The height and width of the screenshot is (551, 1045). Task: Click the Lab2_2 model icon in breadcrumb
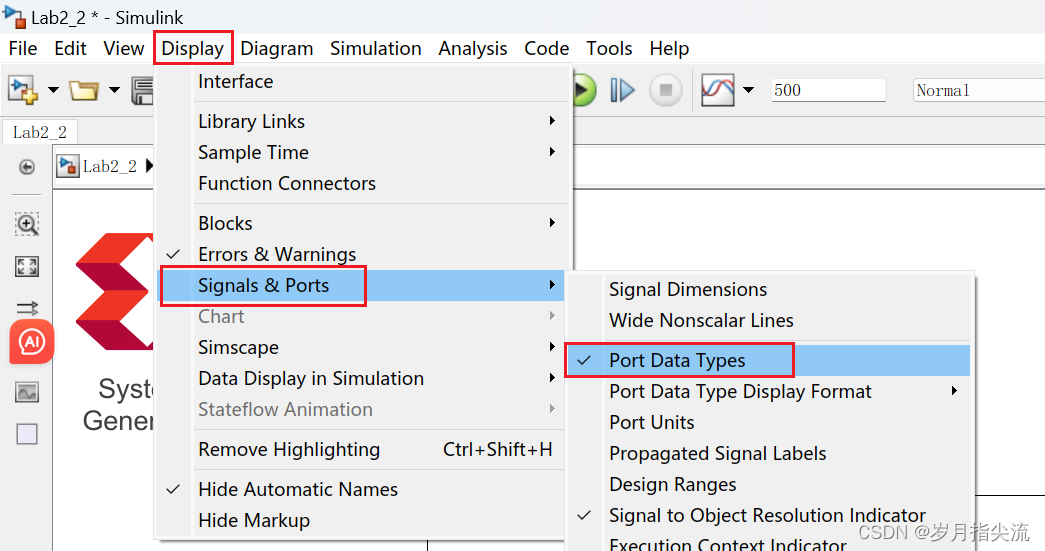coord(67,166)
